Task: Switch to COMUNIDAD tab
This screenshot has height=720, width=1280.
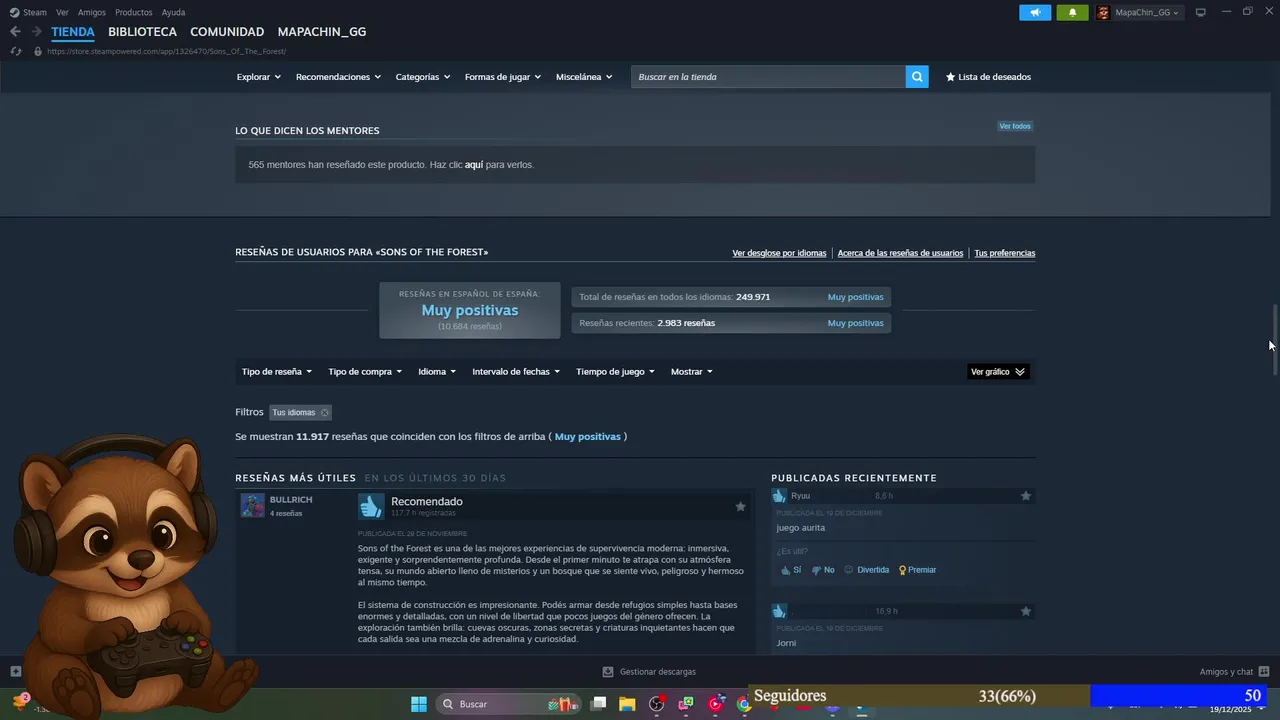Action: [227, 32]
